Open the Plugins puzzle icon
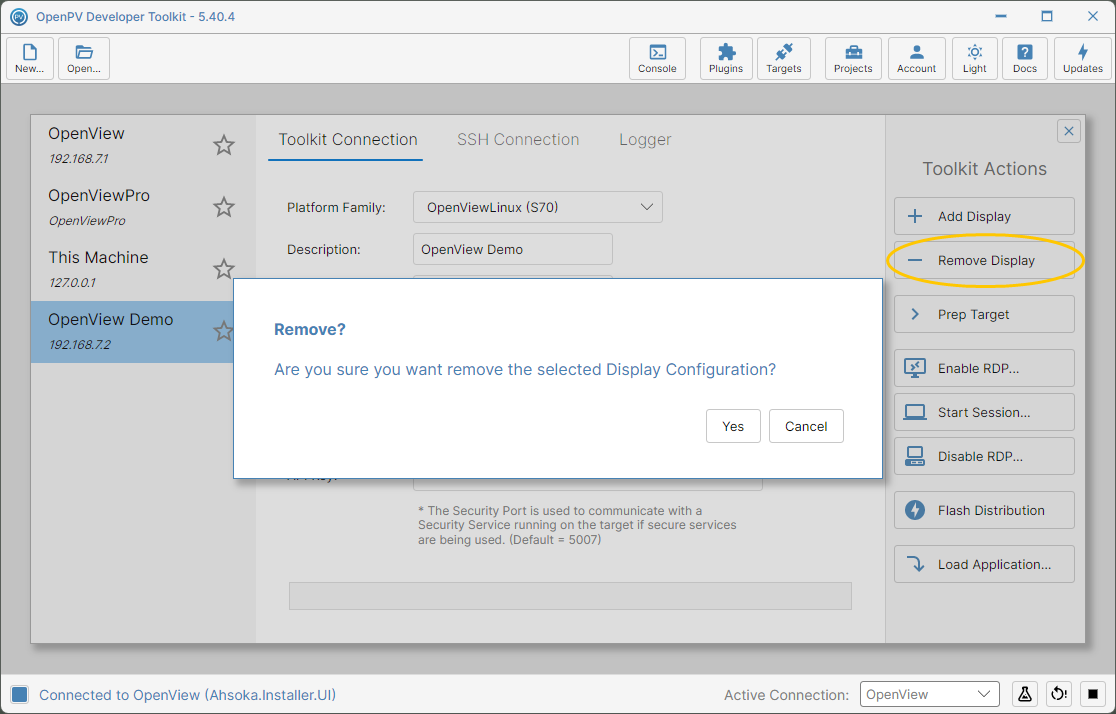This screenshot has width=1116, height=714. click(726, 58)
